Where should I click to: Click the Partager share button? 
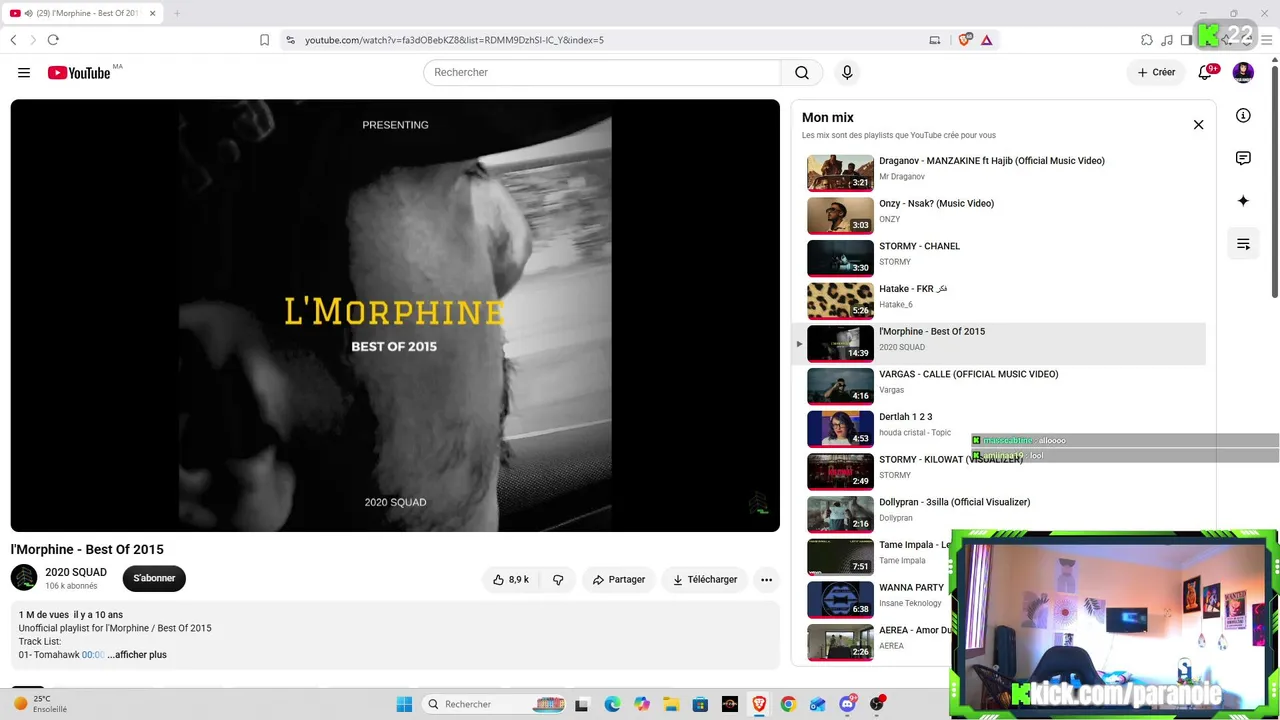[618, 579]
